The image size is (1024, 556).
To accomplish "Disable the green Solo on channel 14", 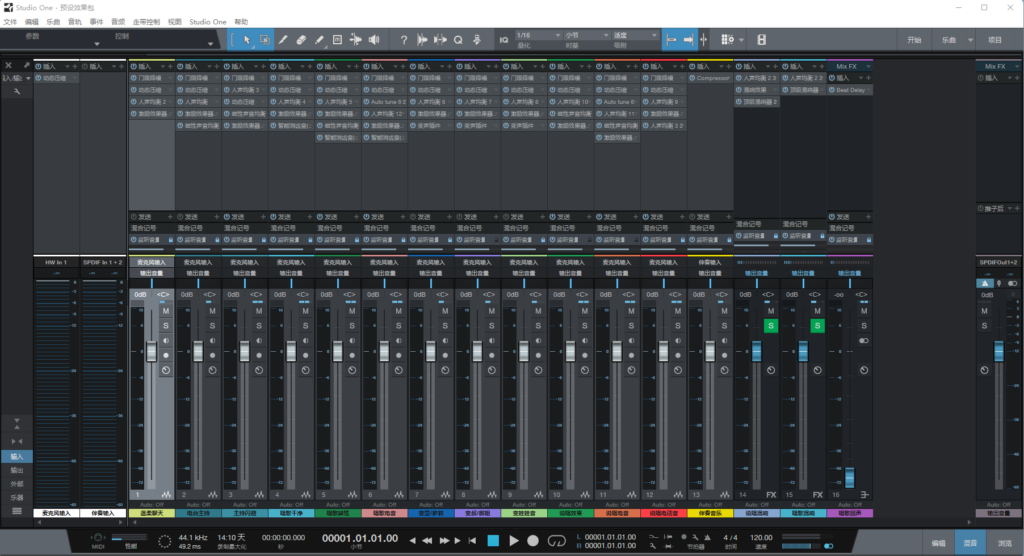I will (770, 325).
